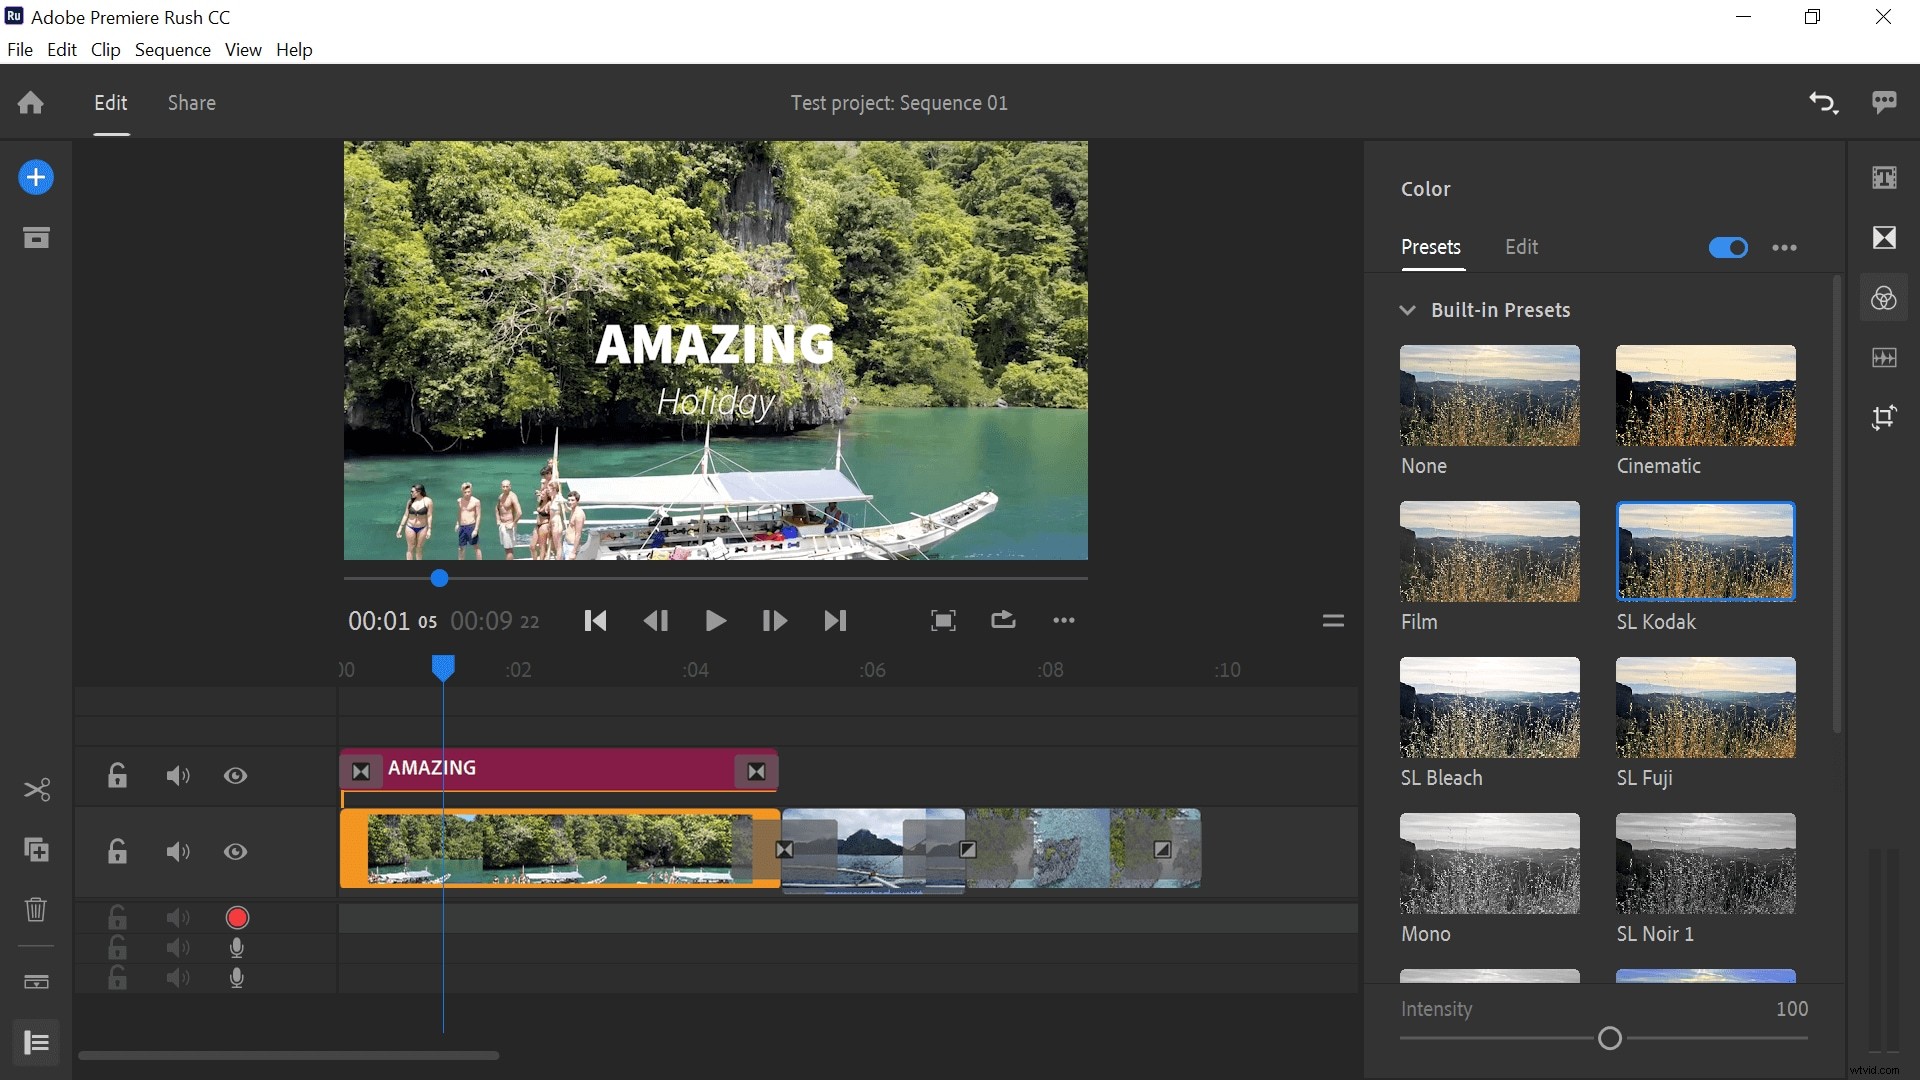This screenshot has width=1920, height=1080.
Task: Hide the AMAZING title track
Action: point(235,776)
